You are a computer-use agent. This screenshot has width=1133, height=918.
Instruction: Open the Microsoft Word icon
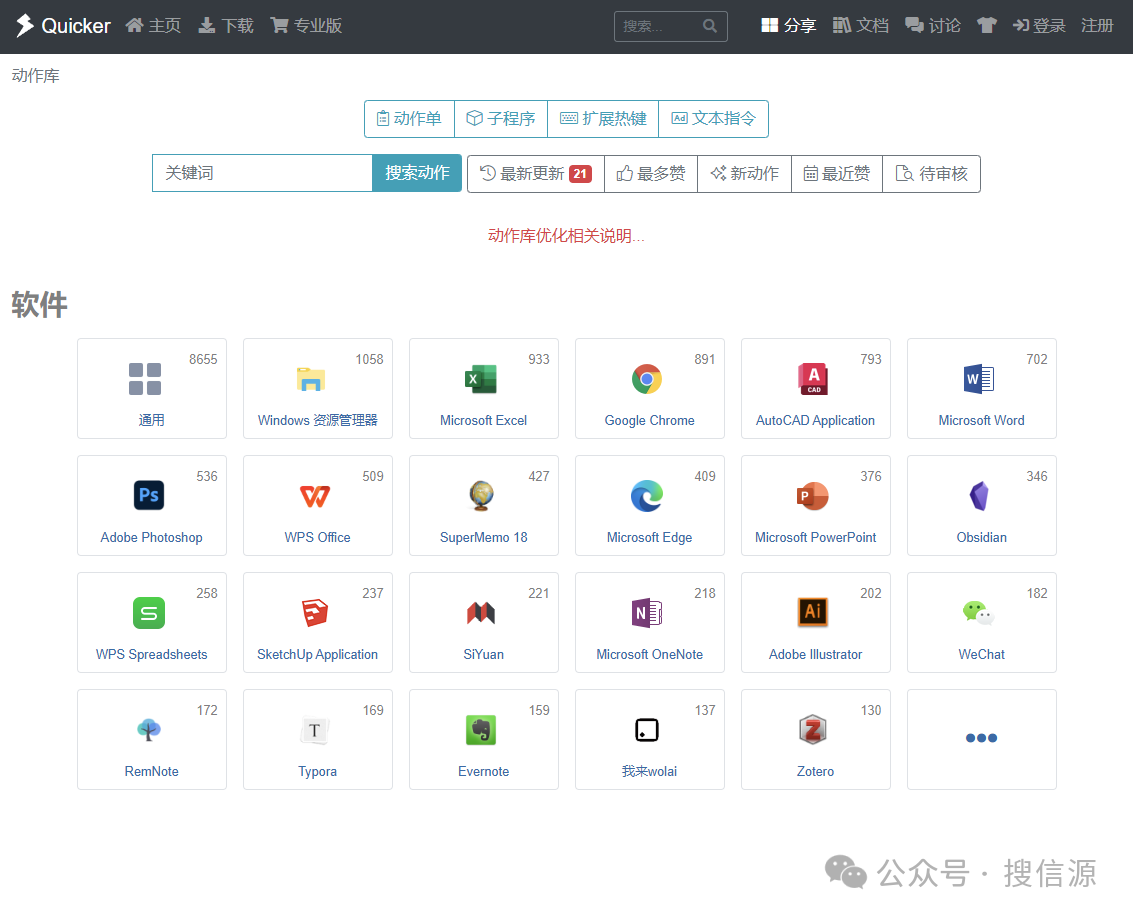point(979,379)
